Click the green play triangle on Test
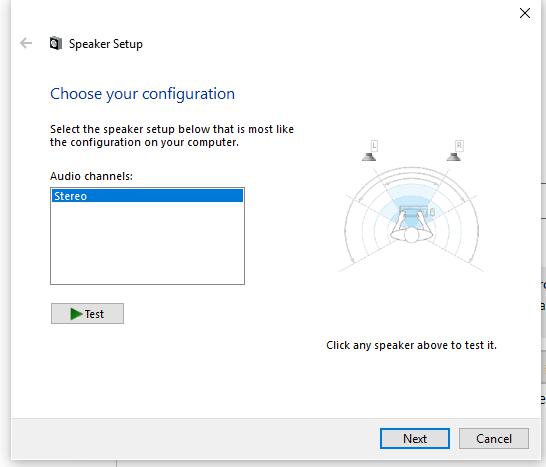This screenshot has width=546, height=467. tap(76, 314)
